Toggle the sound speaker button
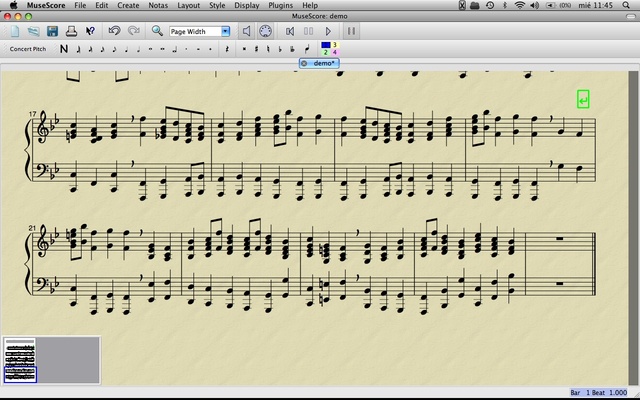This screenshot has width=640, height=400. point(246,31)
